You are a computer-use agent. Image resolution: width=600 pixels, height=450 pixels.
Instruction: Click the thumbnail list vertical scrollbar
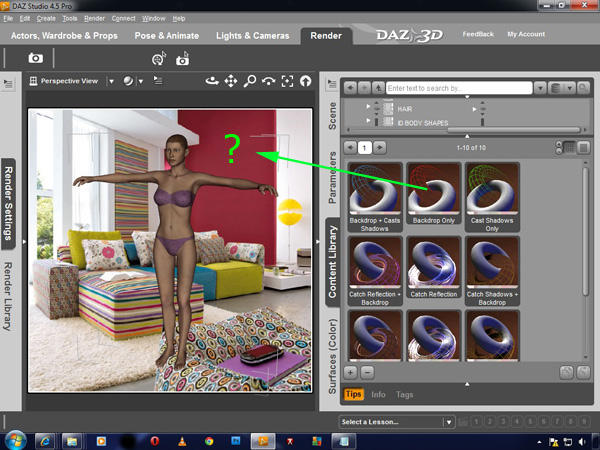(585, 232)
